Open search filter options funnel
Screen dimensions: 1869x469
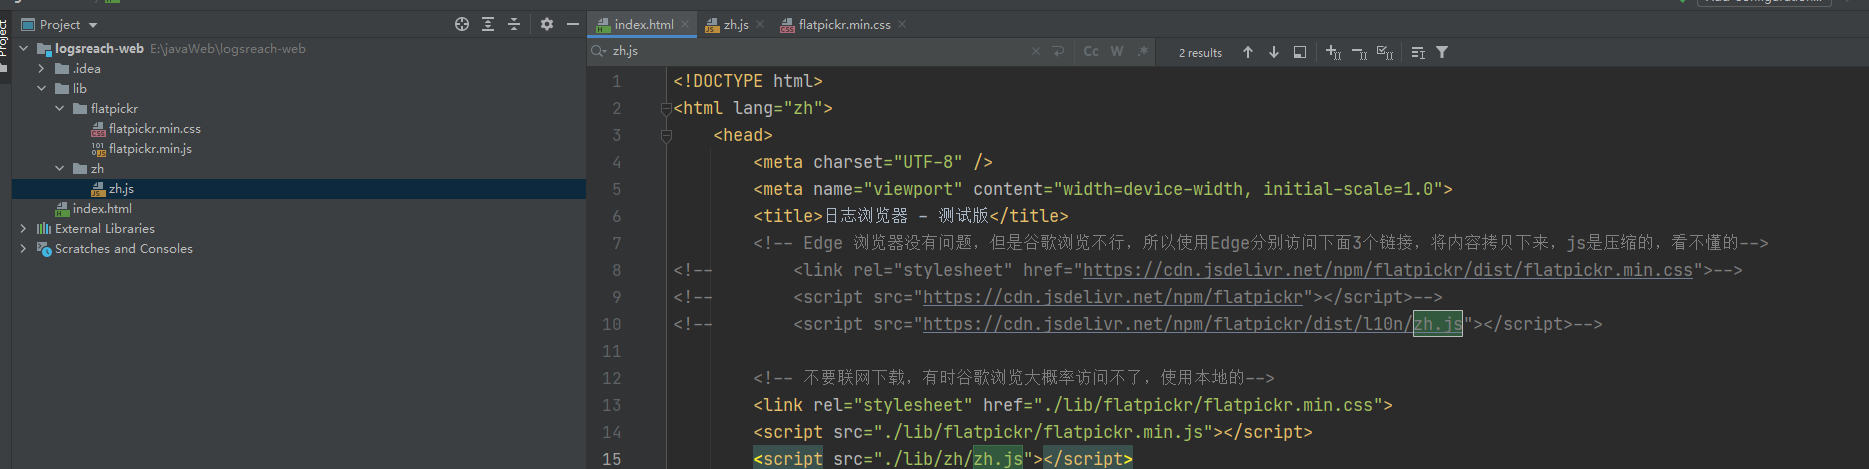pos(1442,52)
